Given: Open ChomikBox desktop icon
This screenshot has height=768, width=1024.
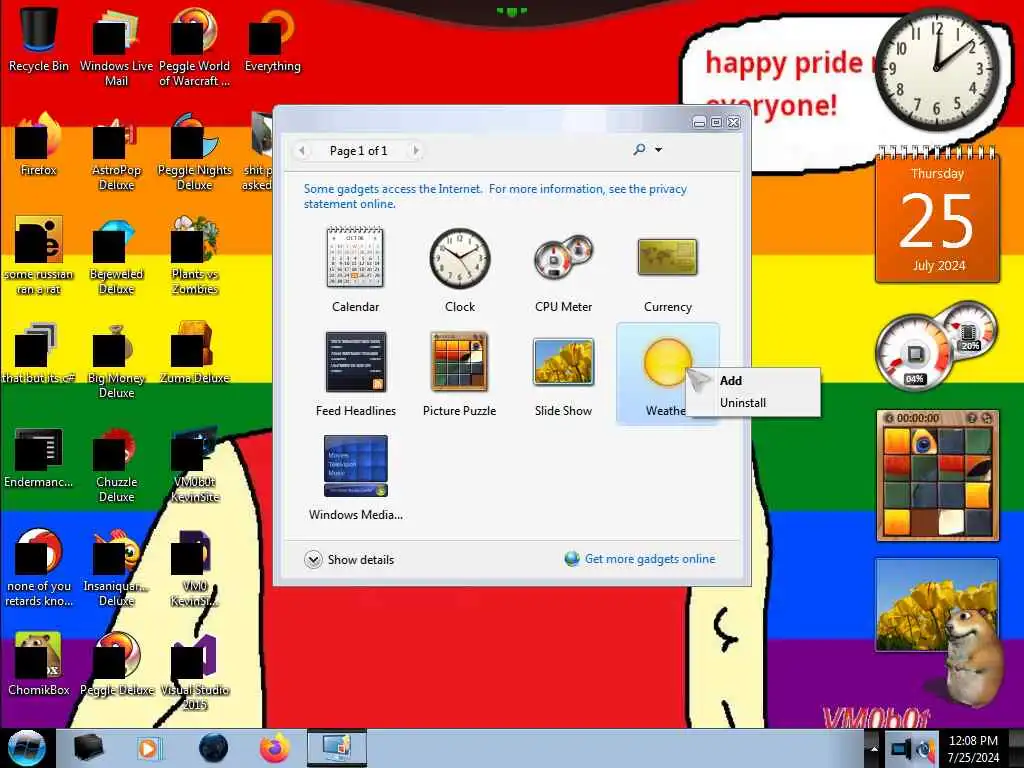Looking at the screenshot, I should click(39, 664).
